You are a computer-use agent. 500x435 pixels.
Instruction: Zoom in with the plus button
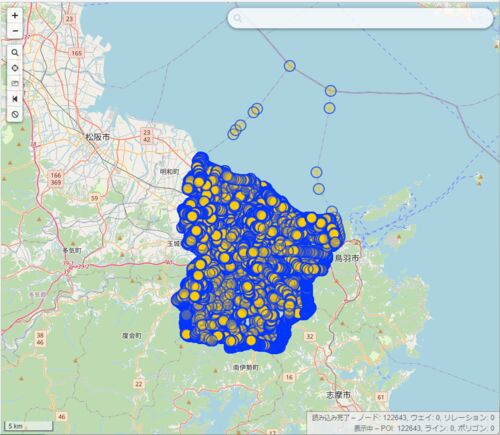(x=15, y=16)
